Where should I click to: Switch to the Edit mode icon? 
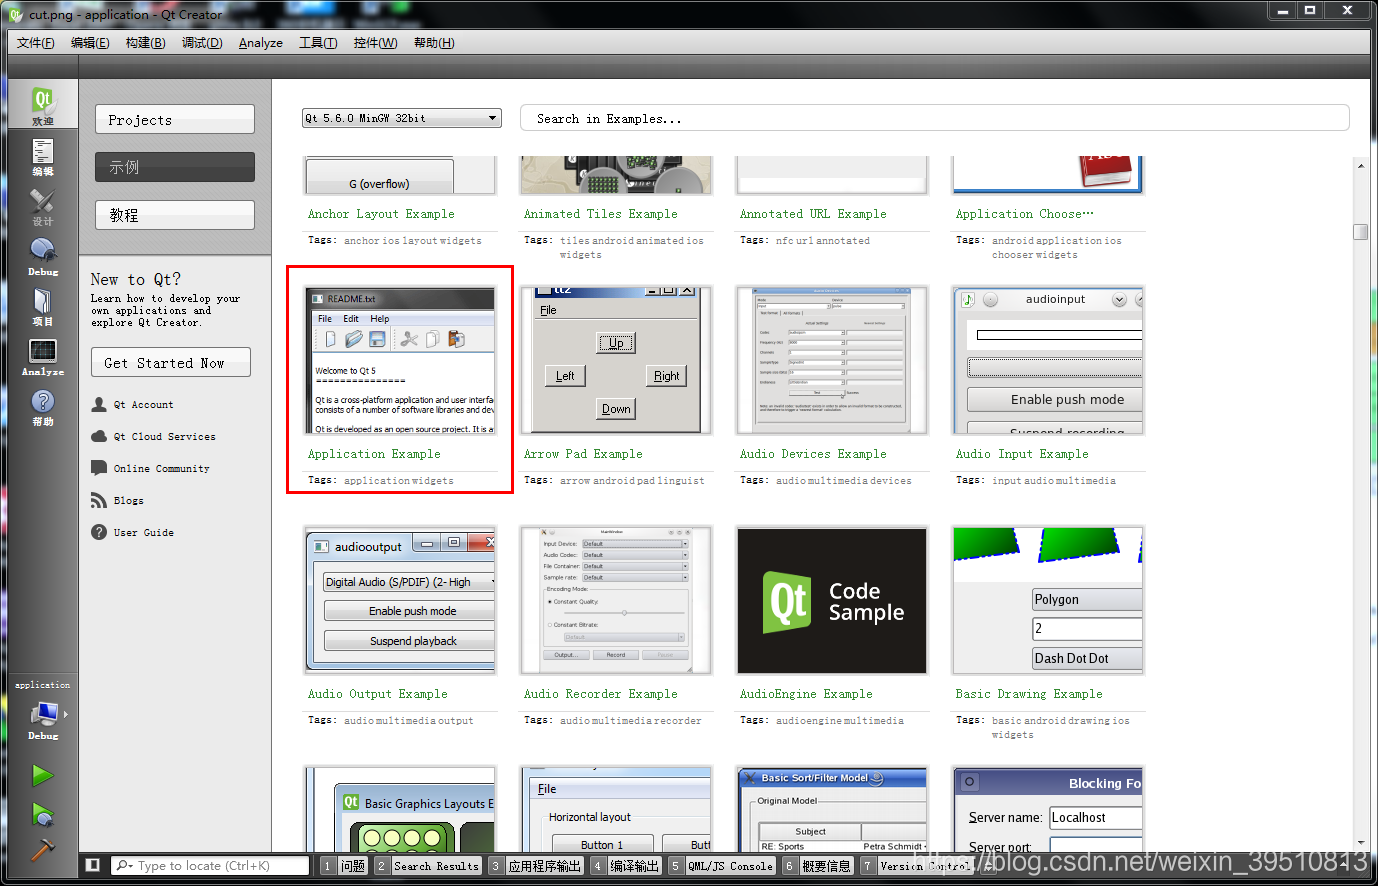tap(42, 156)
